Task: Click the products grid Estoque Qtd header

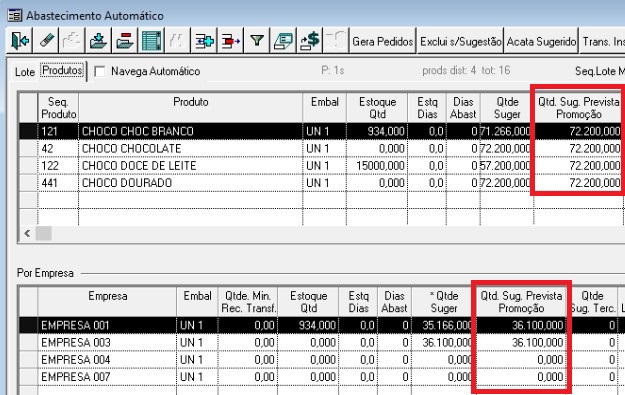Action: (x=377, y=108)
